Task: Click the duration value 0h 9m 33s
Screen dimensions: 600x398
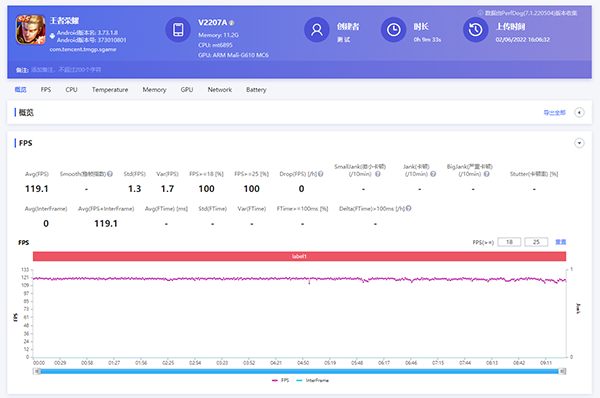Action: click(x=427, y=39)
